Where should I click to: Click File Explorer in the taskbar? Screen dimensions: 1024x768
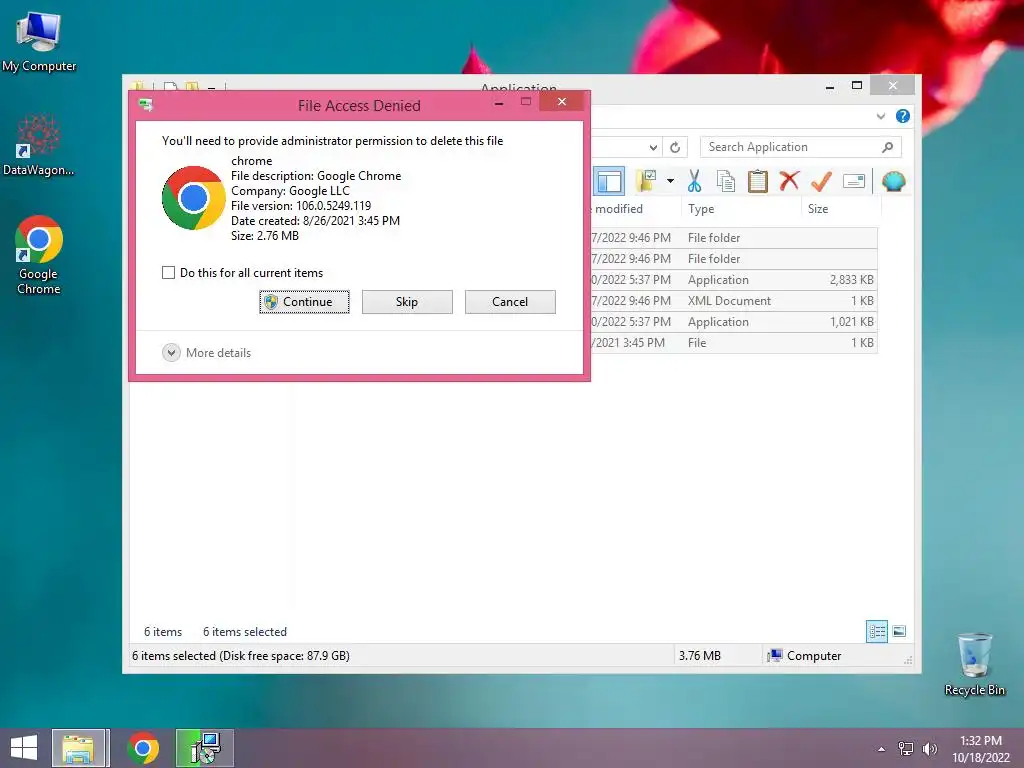pyautogui.click(x=78, y=748)
